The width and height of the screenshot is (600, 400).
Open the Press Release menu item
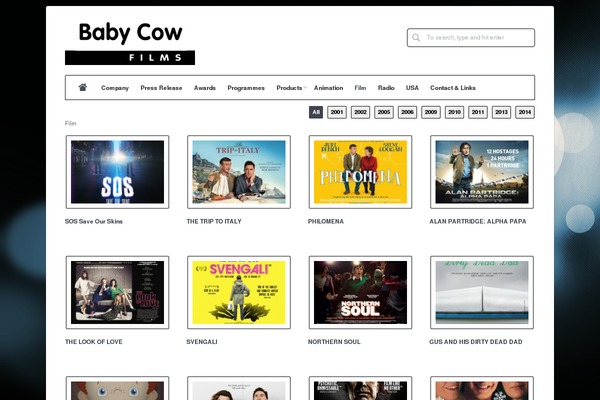pyautogui.click(x=161, y=88)
